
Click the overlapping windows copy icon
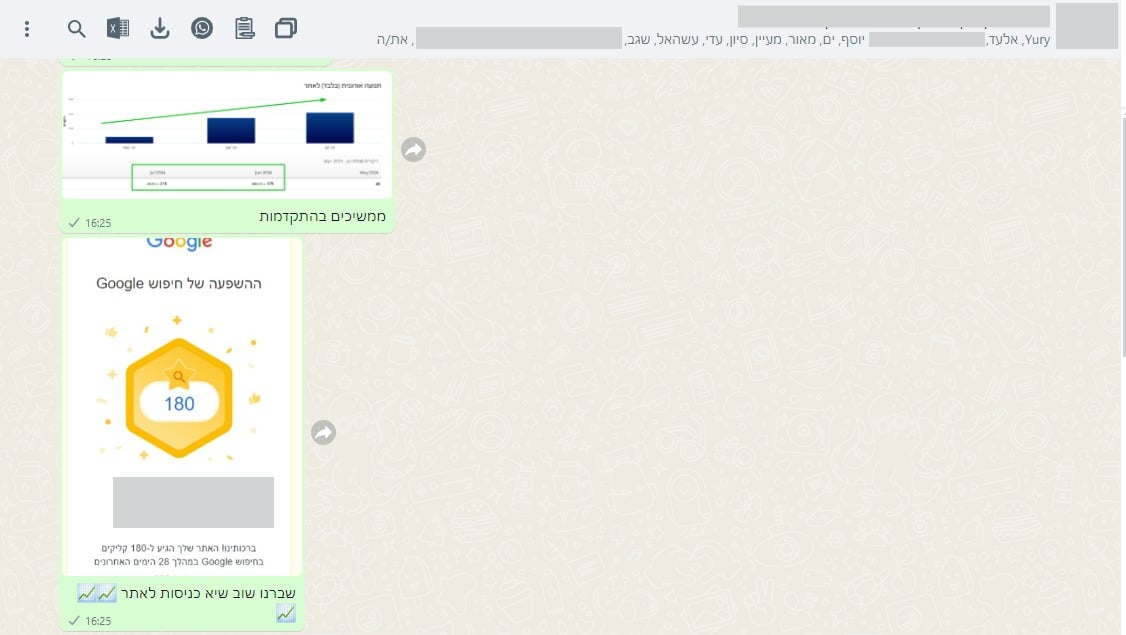point(286,29)
